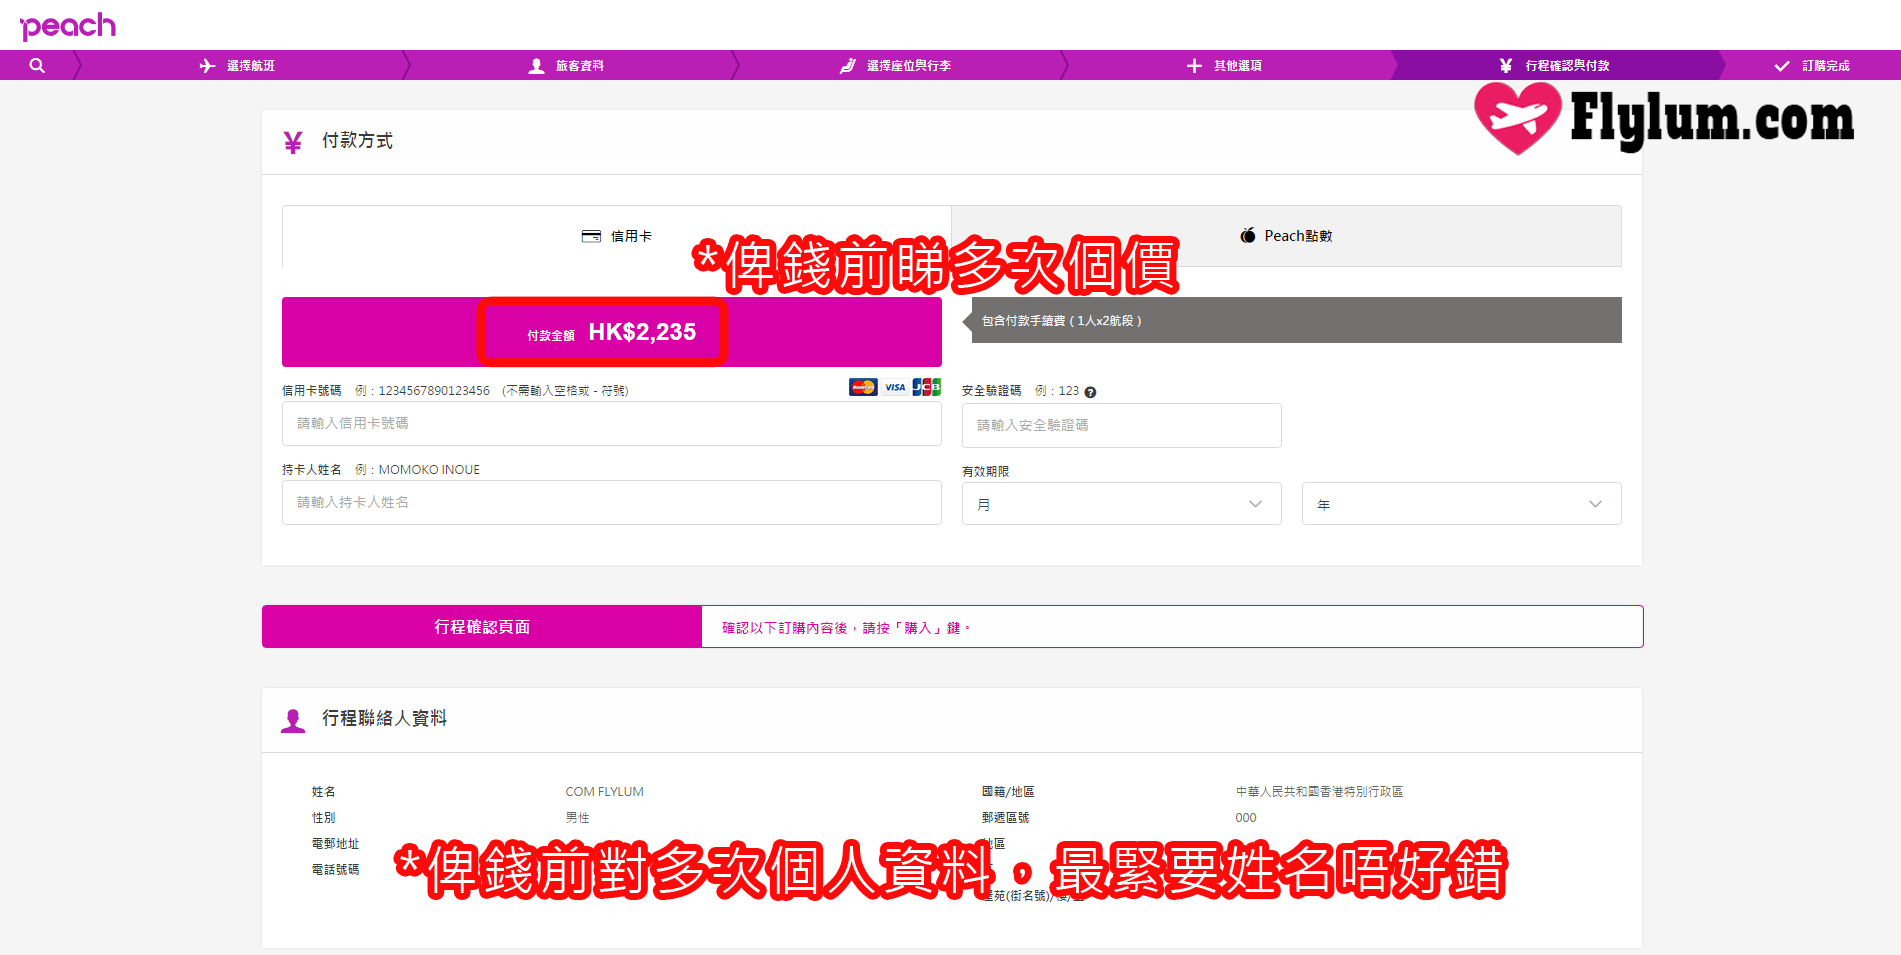Click the JCB card logo
Image resolution: width=1901 pixels, height=955 pixels.
(927, 387)
